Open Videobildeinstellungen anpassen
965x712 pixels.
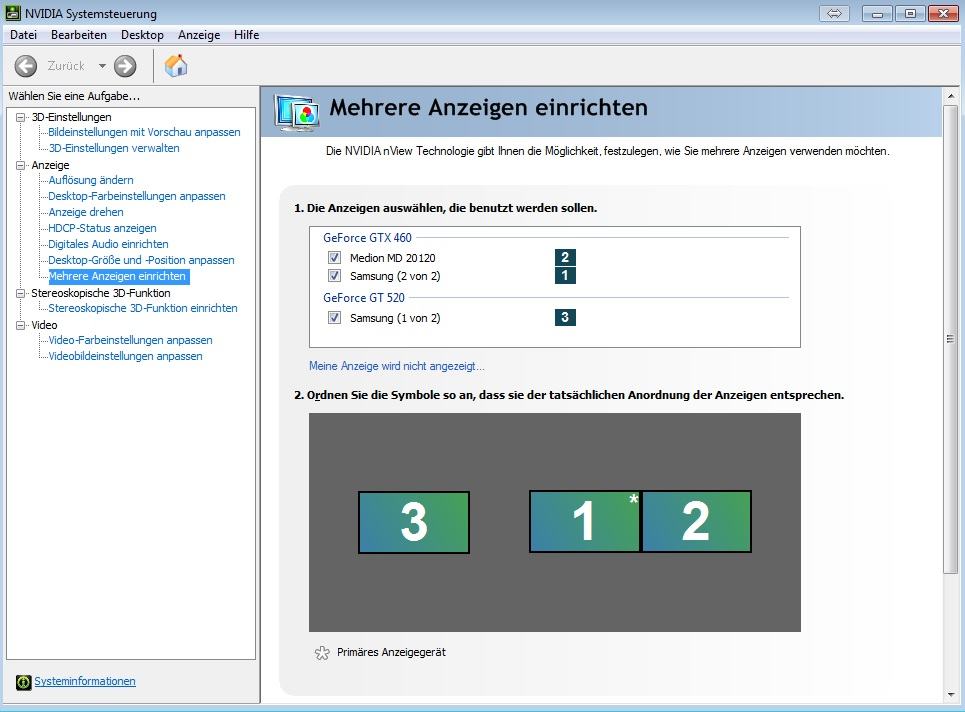(x=125, y=356)
